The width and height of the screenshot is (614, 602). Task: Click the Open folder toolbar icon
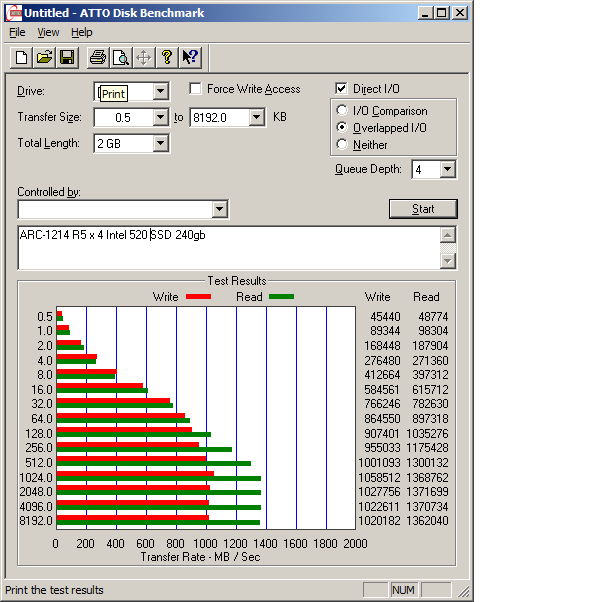click(45, 57)
